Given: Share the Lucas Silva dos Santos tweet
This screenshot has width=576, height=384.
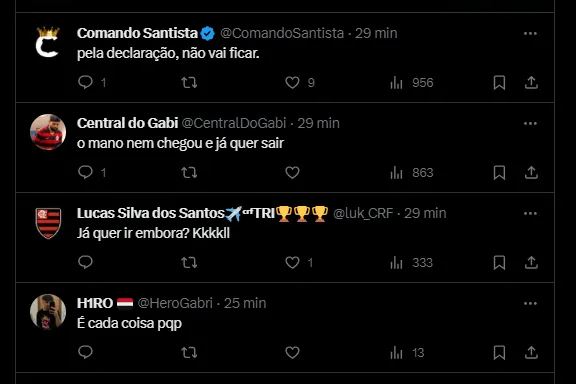Looking at the screenshot, I should pos(531,262).
